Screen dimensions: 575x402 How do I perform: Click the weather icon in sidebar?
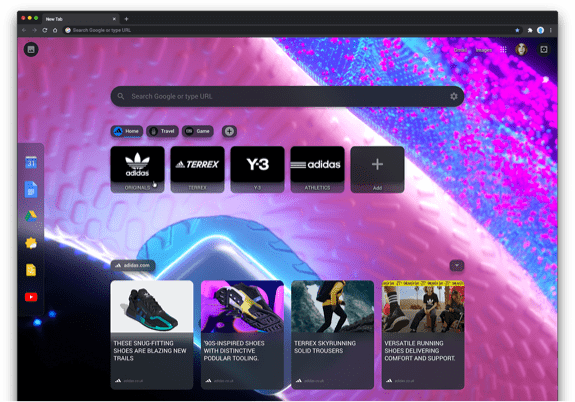click(x=31, y=243)
